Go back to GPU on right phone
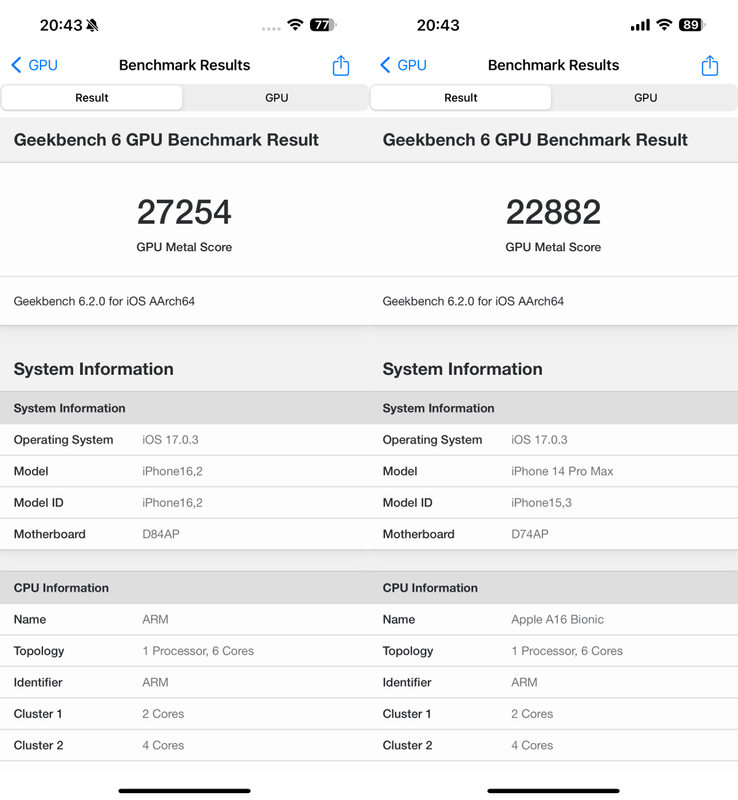Image resolution: width=738 pixels, height=800 pixels. 403,65
